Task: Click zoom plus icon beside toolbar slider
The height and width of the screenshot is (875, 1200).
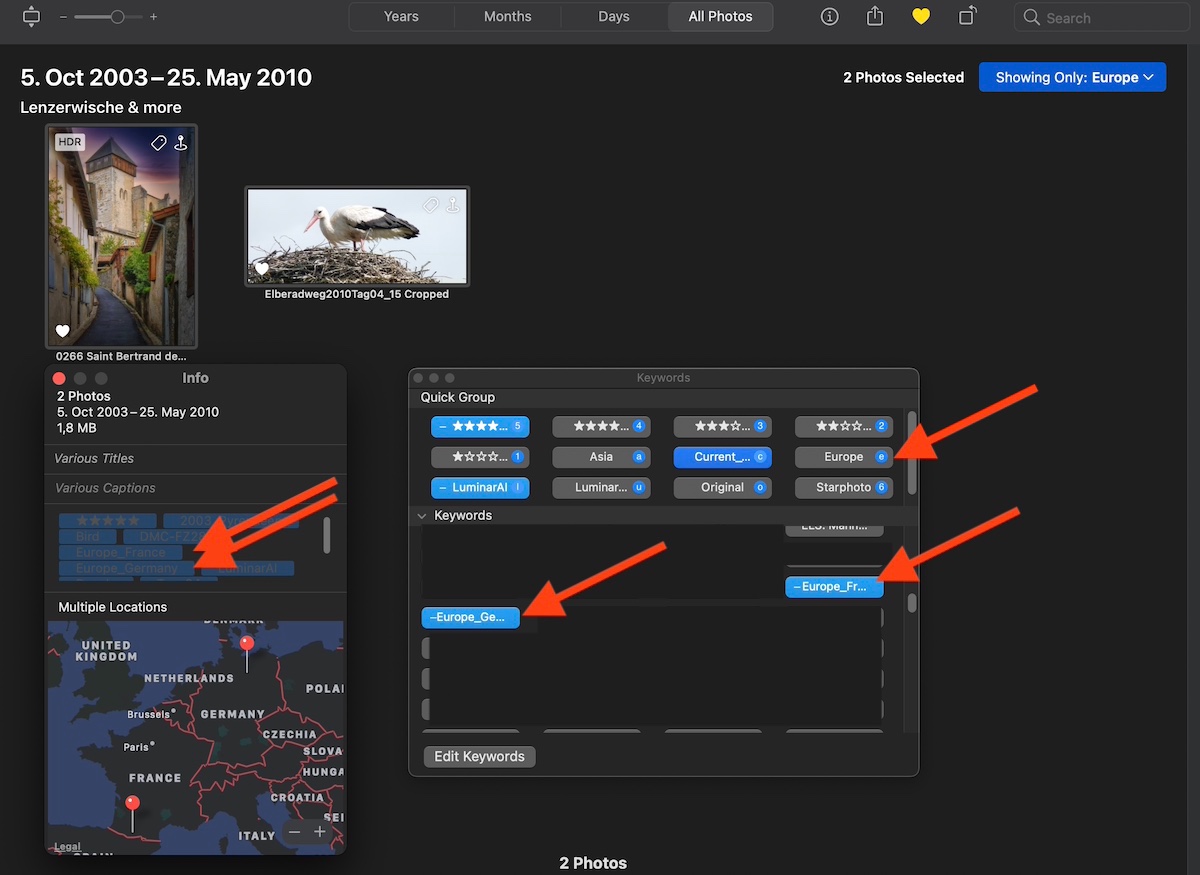Action: [x=153, y=17]
